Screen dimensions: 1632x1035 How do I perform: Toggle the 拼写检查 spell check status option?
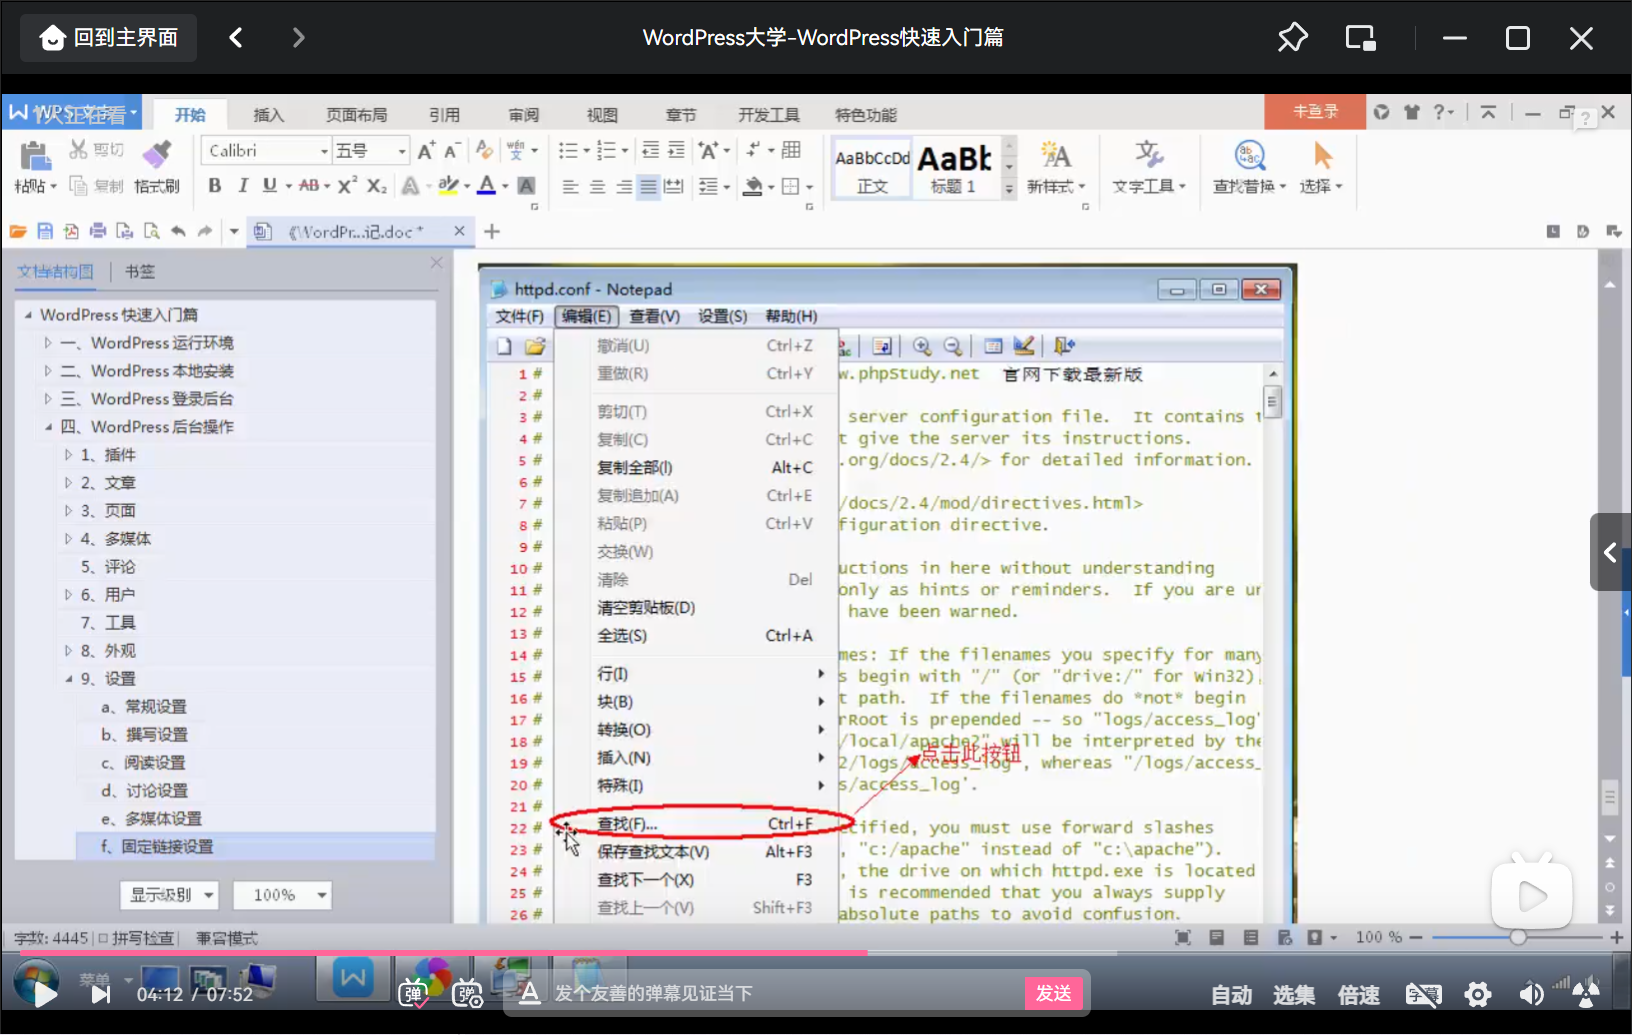point(136,938)
